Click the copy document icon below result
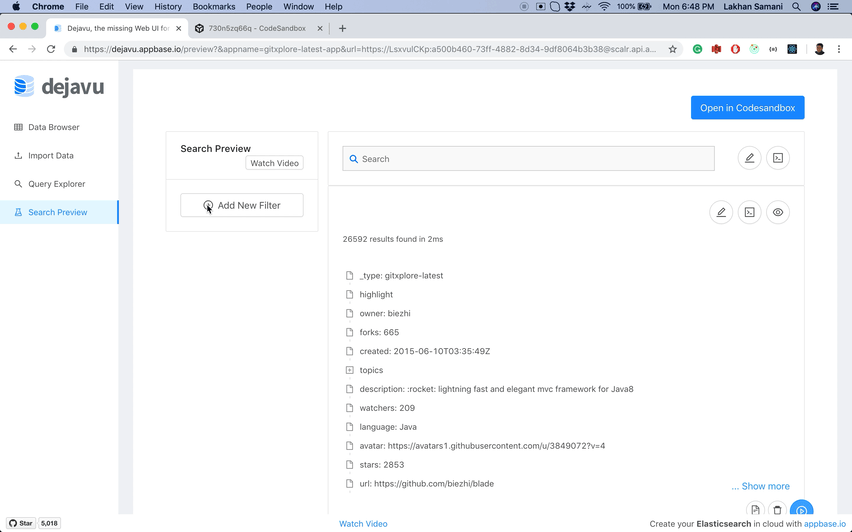The image size is (852, 532). click(x=755, y=510)
